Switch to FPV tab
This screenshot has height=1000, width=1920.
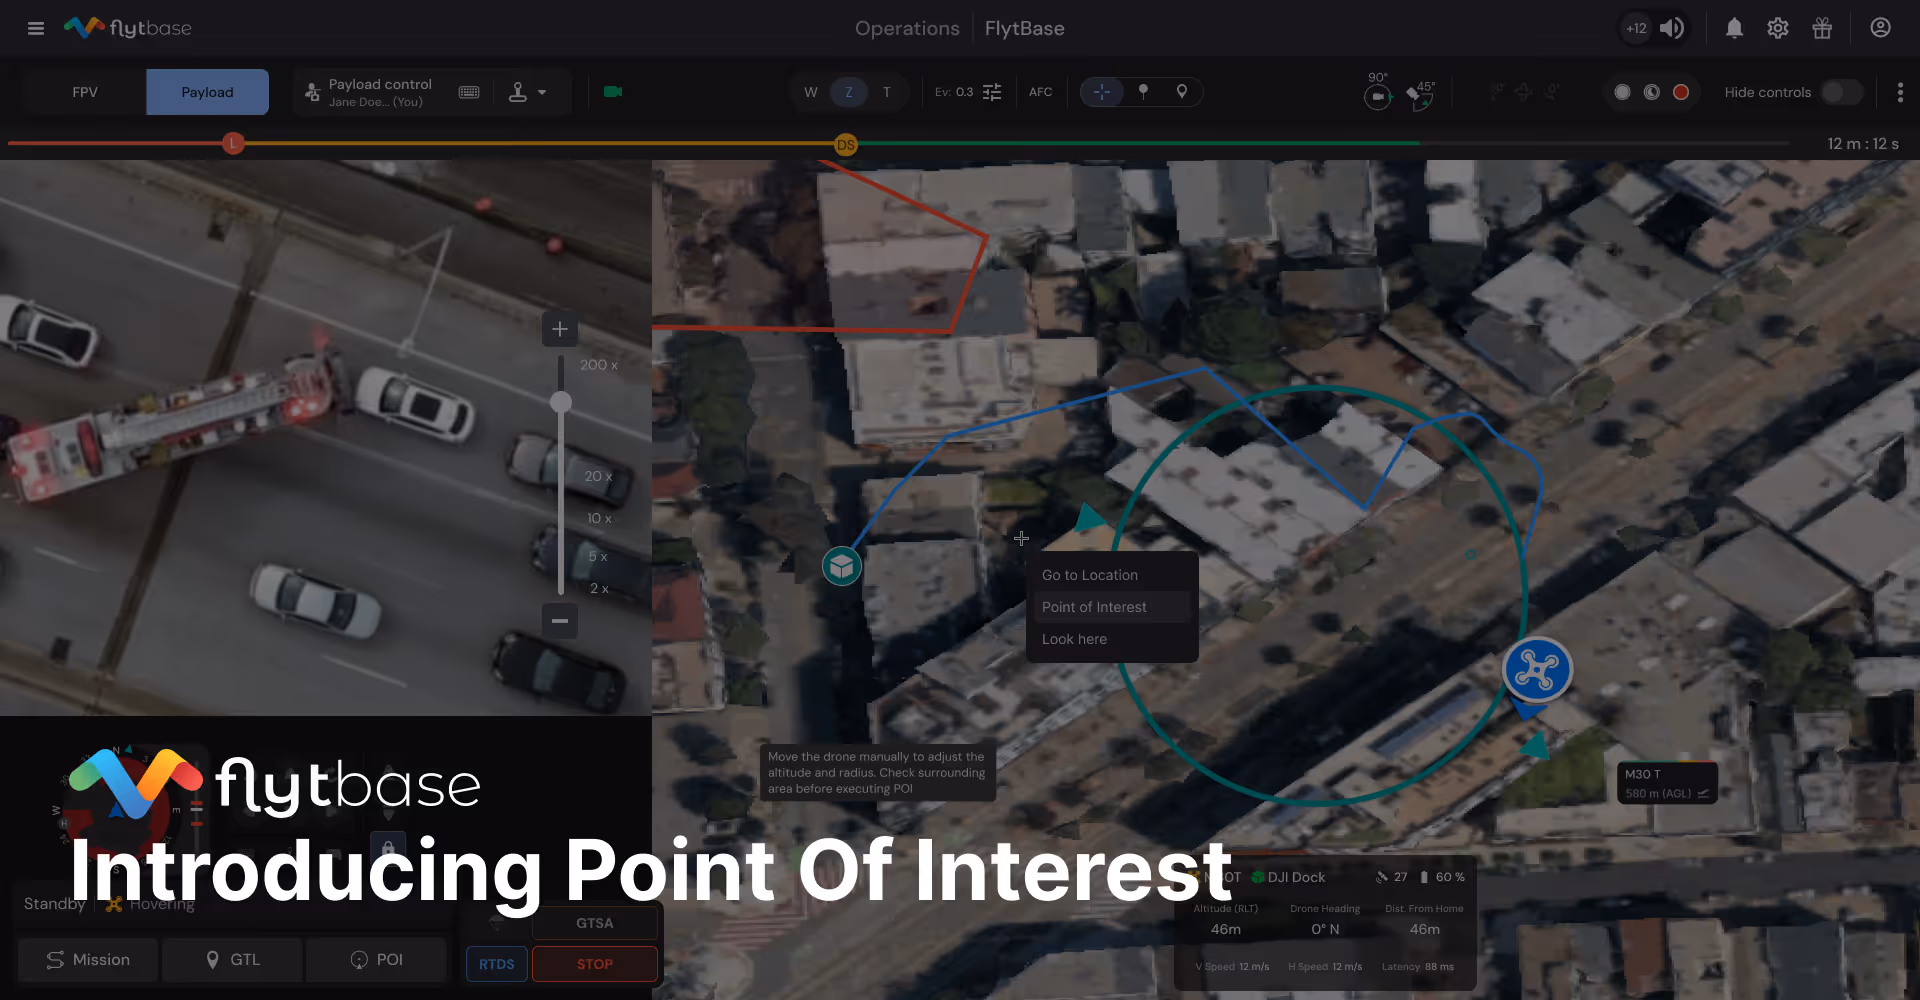(x=85, y=92)
